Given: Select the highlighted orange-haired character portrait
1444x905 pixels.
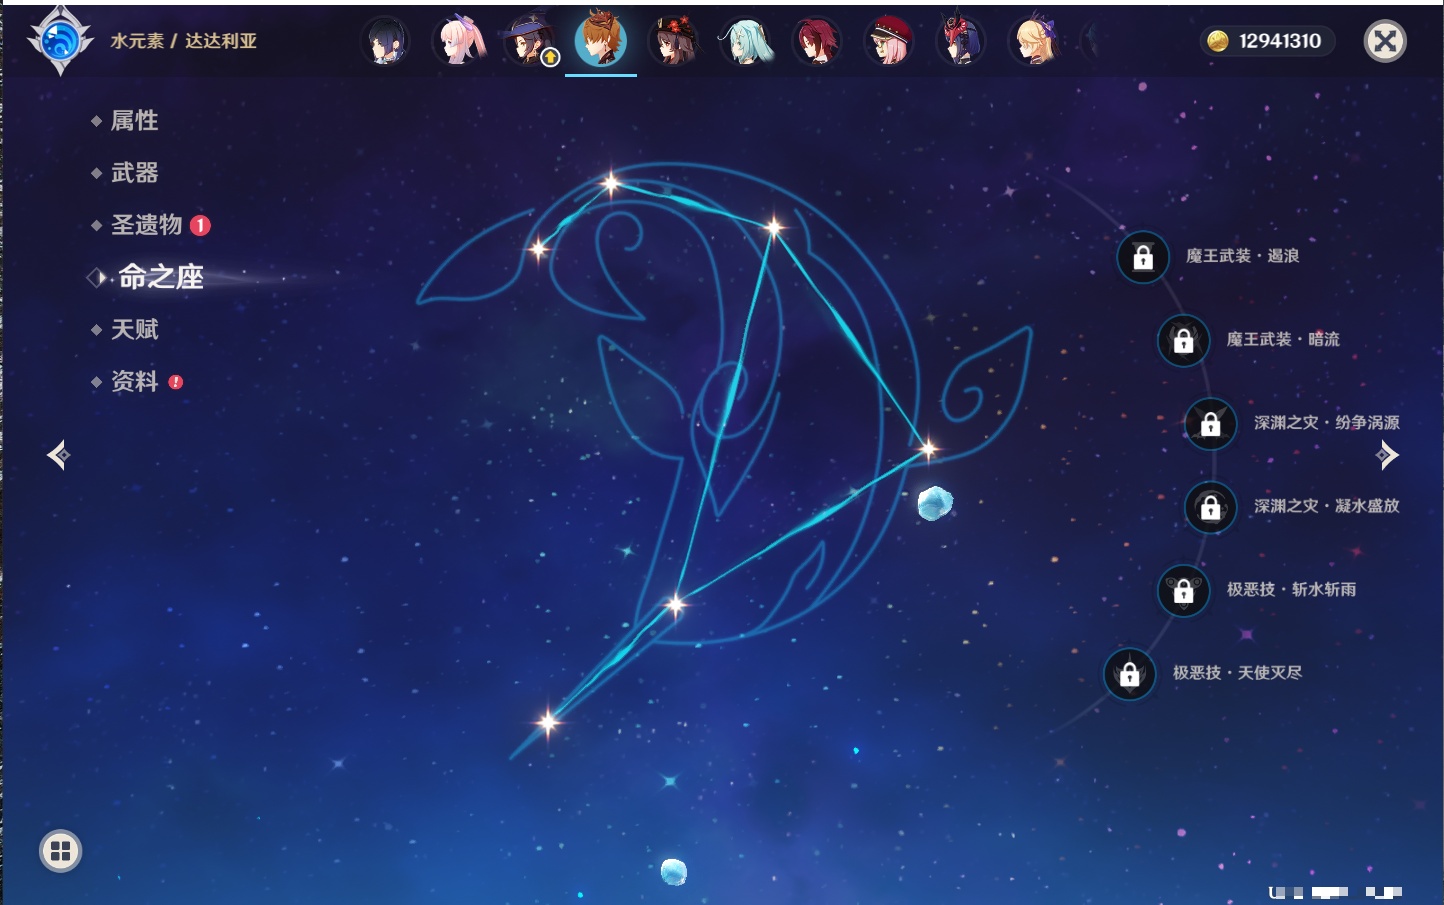Looking at the screenshot, I should 601,39.
